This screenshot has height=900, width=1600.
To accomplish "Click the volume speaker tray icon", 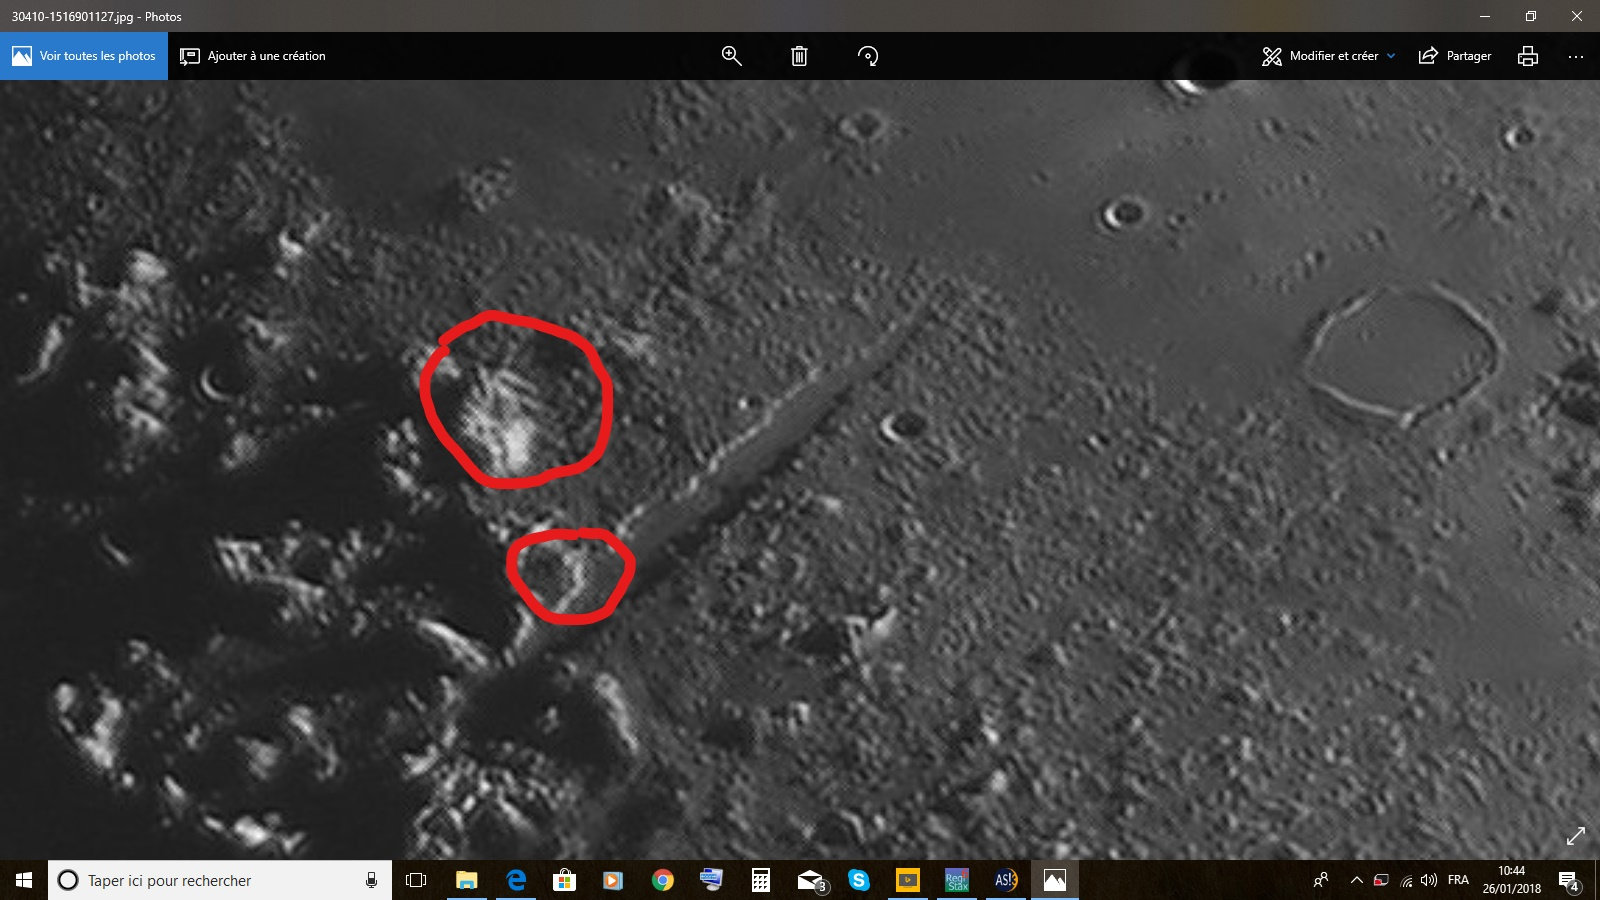I will pyautogui.click(x=1429, y=880).
